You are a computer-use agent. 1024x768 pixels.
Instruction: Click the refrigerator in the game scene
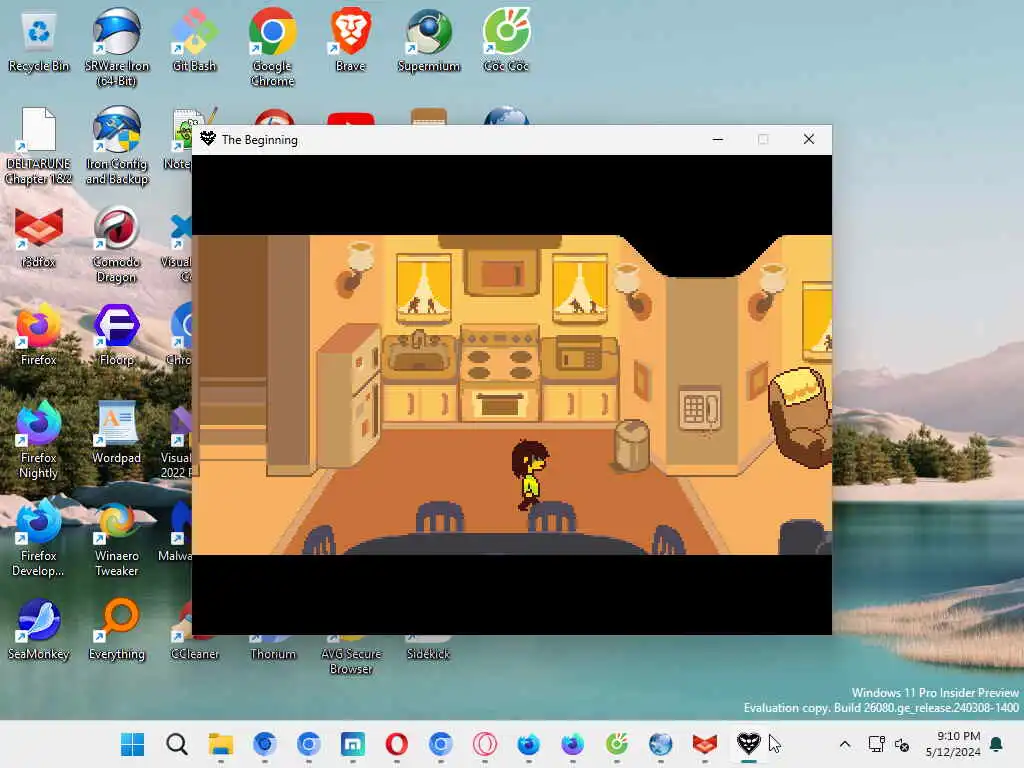[349, 394]
